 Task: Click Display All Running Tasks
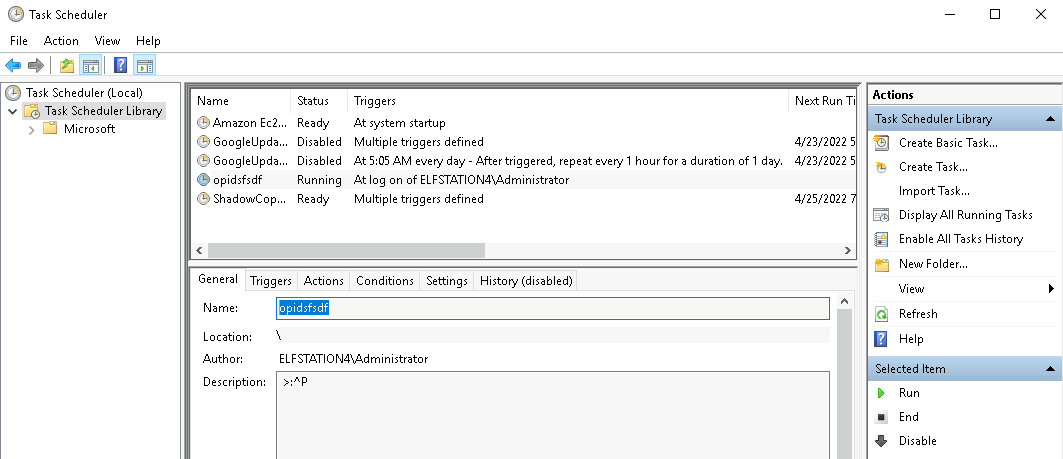[965, 215]
